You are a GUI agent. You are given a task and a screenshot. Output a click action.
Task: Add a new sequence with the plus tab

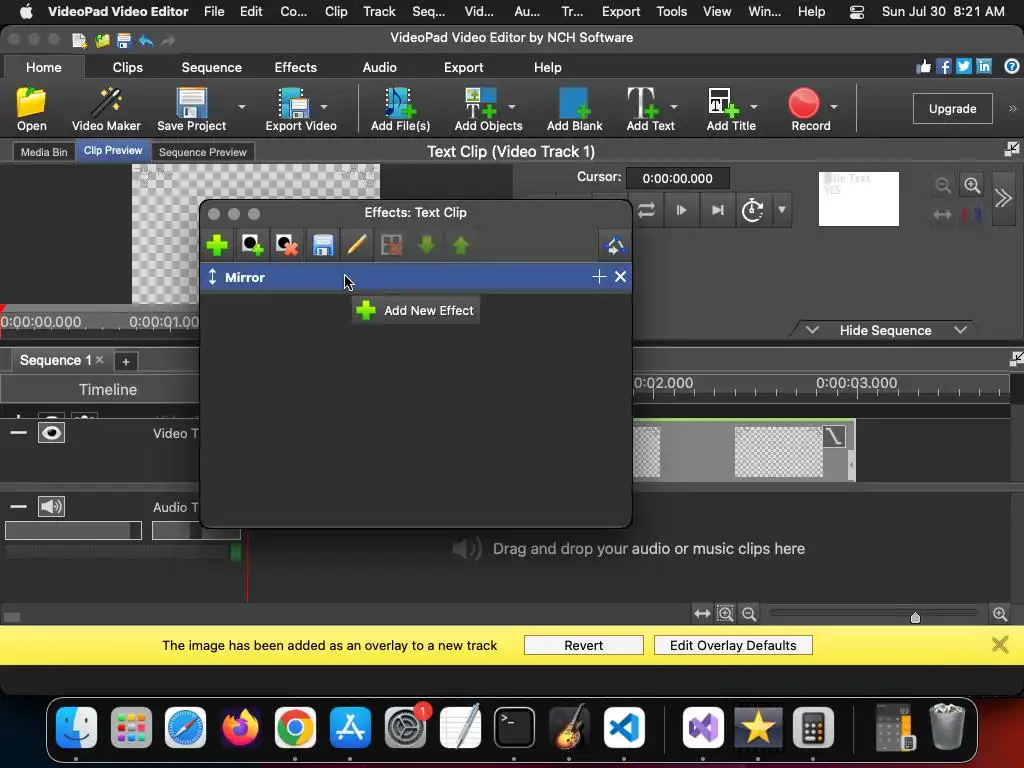pos(126,361)
